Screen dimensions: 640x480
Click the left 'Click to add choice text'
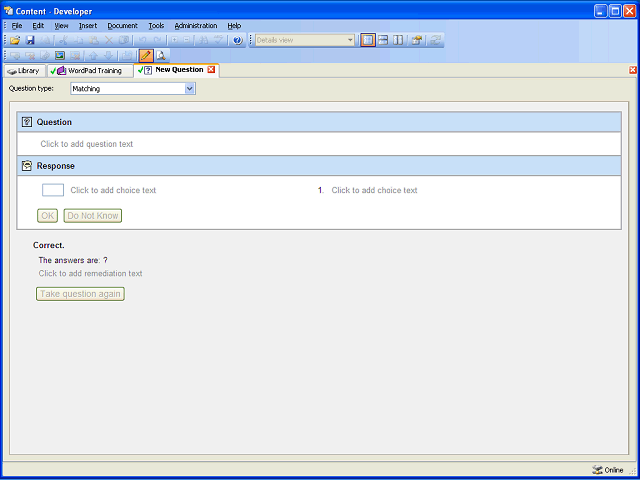pyautogui.click(x=113, y=190)
